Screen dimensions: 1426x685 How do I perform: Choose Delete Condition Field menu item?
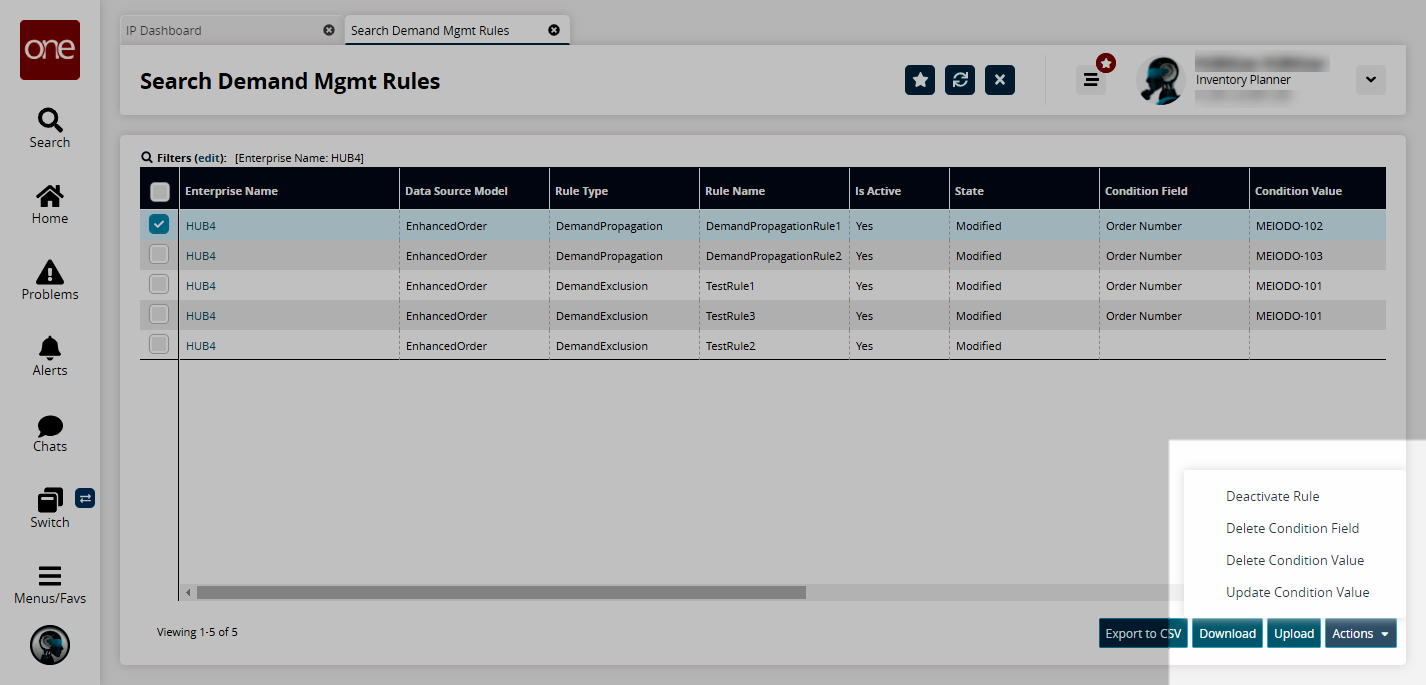coord(1293,528)
